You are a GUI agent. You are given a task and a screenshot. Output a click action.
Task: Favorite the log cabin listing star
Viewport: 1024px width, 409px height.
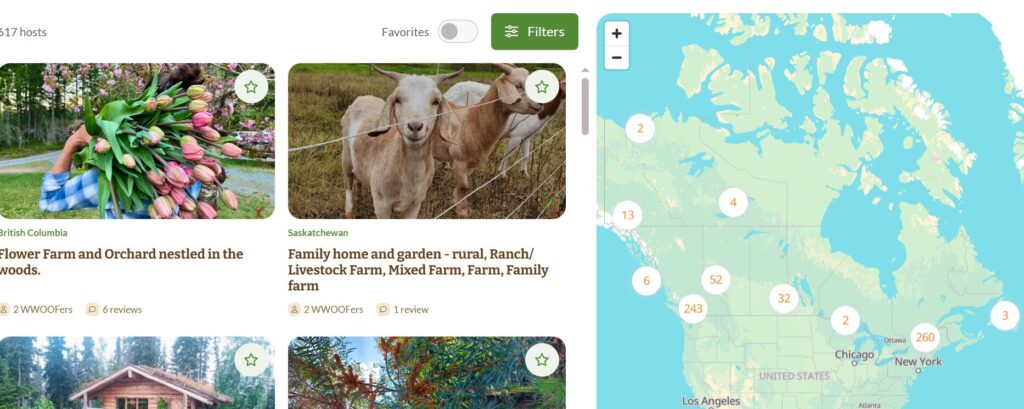tap(251, 360)
